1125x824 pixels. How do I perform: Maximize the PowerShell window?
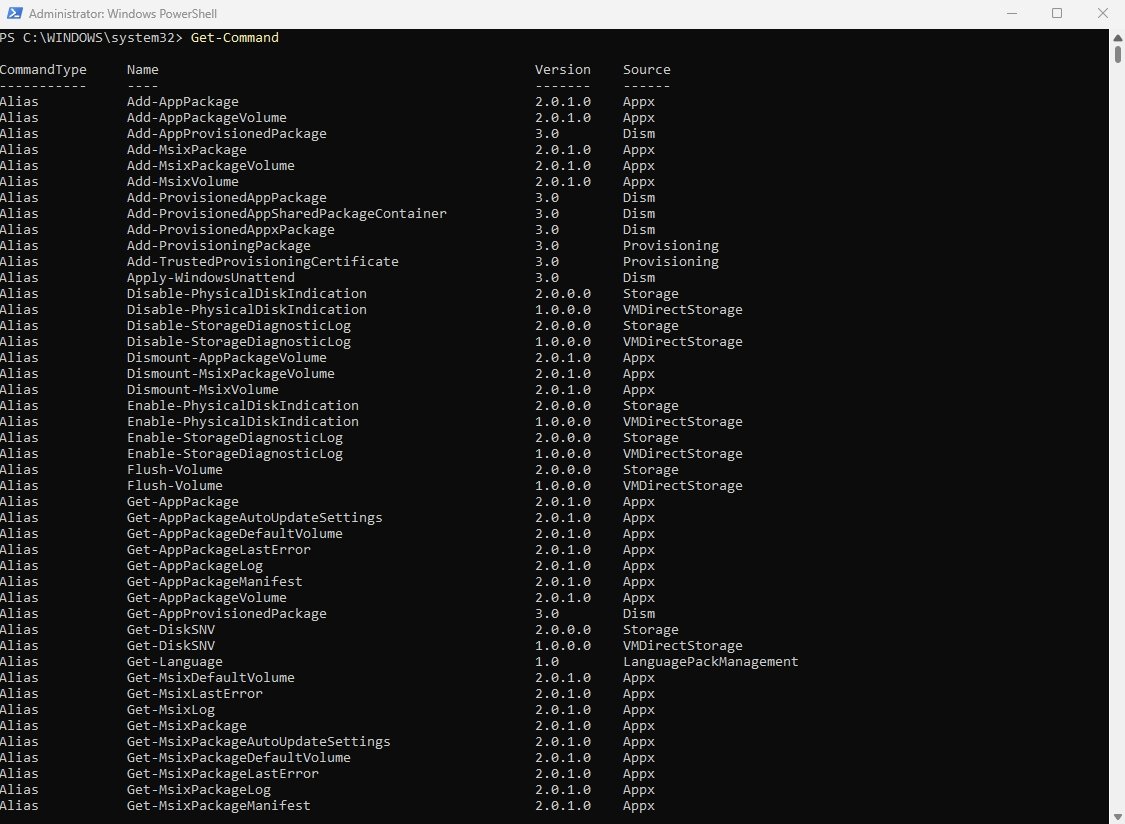(1057, 13)
